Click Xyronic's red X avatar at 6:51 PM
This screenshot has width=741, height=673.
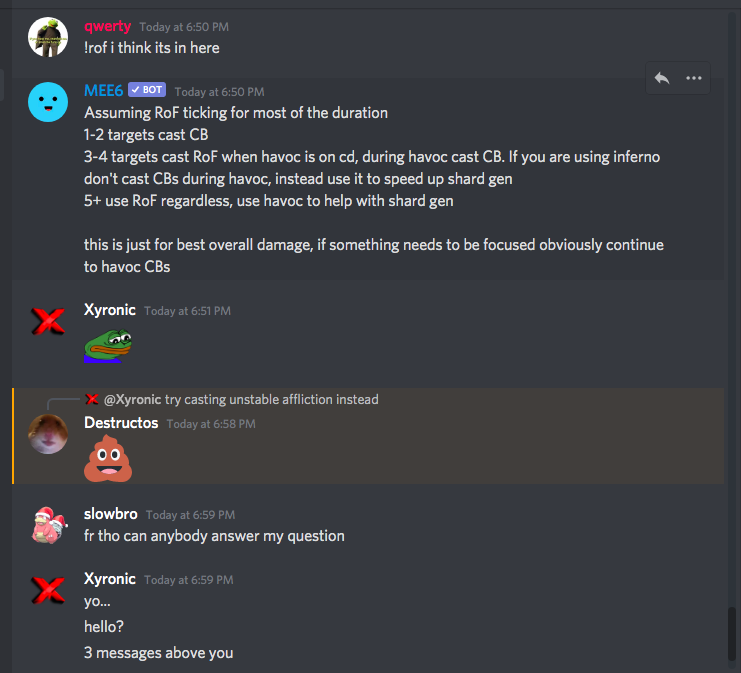pos(48,321)
